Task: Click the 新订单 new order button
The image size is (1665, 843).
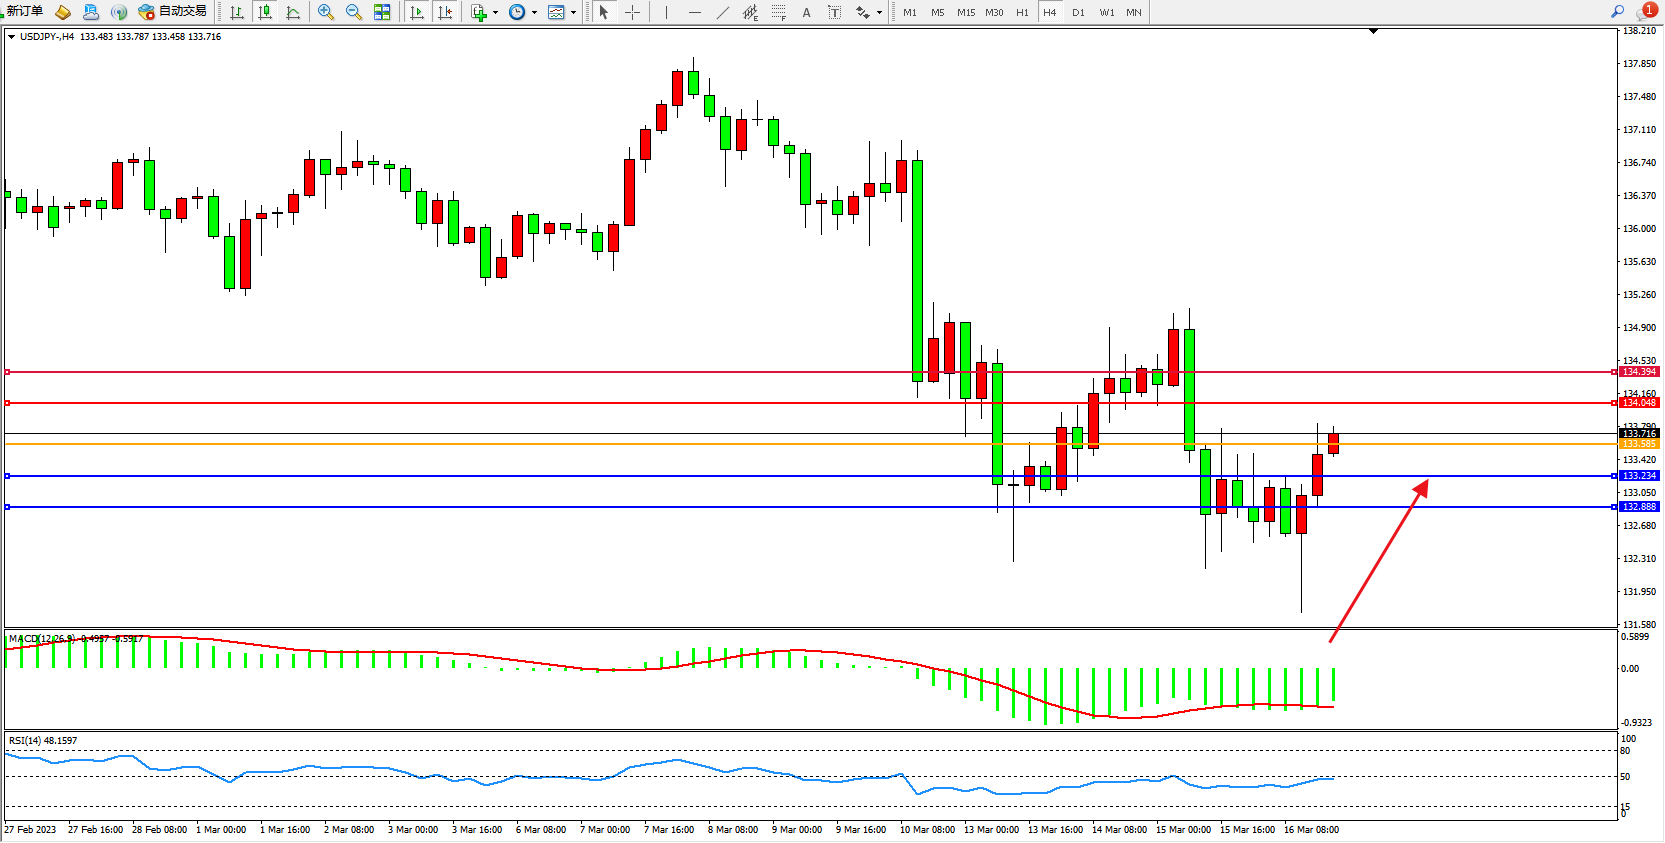Action: click(24, 11)
